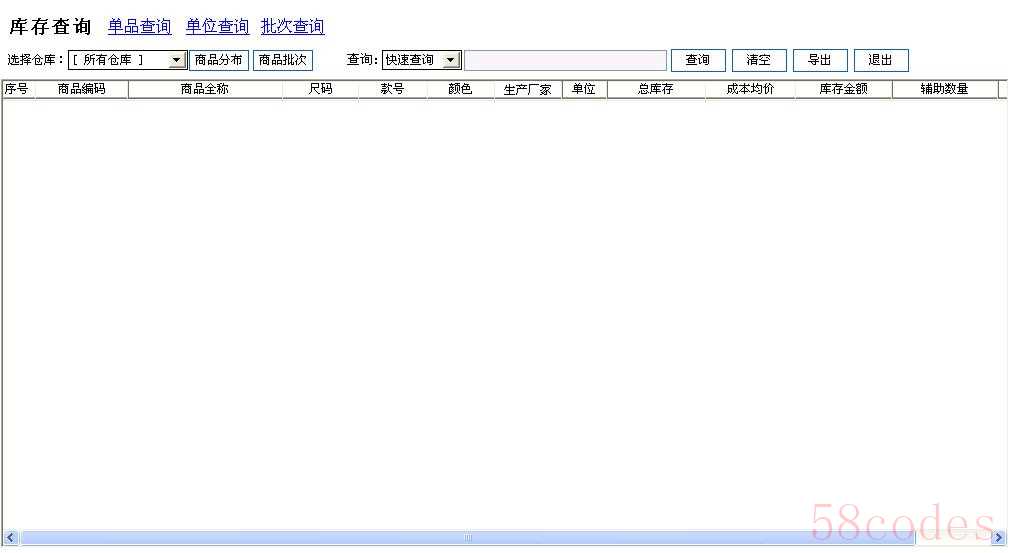Open the 单品查询 link
This screenshot has width=1010, height=553.
pos(139,27)
